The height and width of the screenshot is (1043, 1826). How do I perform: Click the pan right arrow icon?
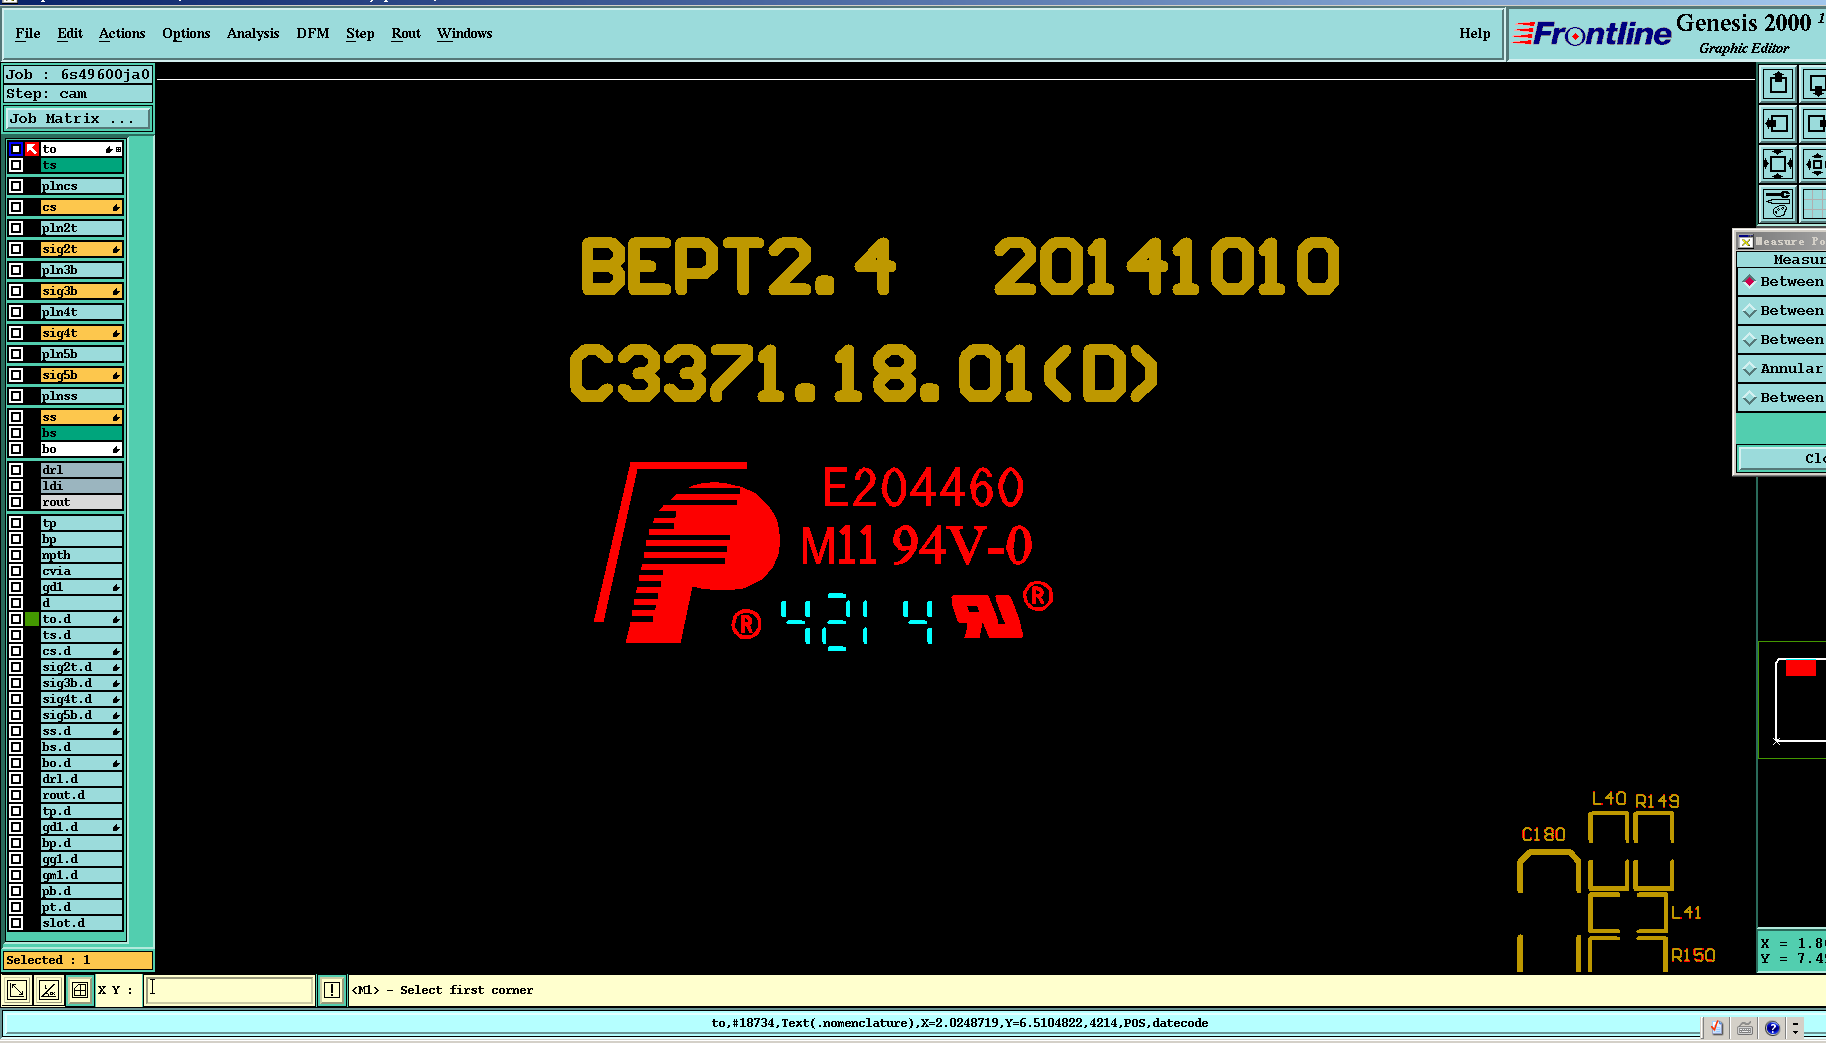pos(1815,124)
